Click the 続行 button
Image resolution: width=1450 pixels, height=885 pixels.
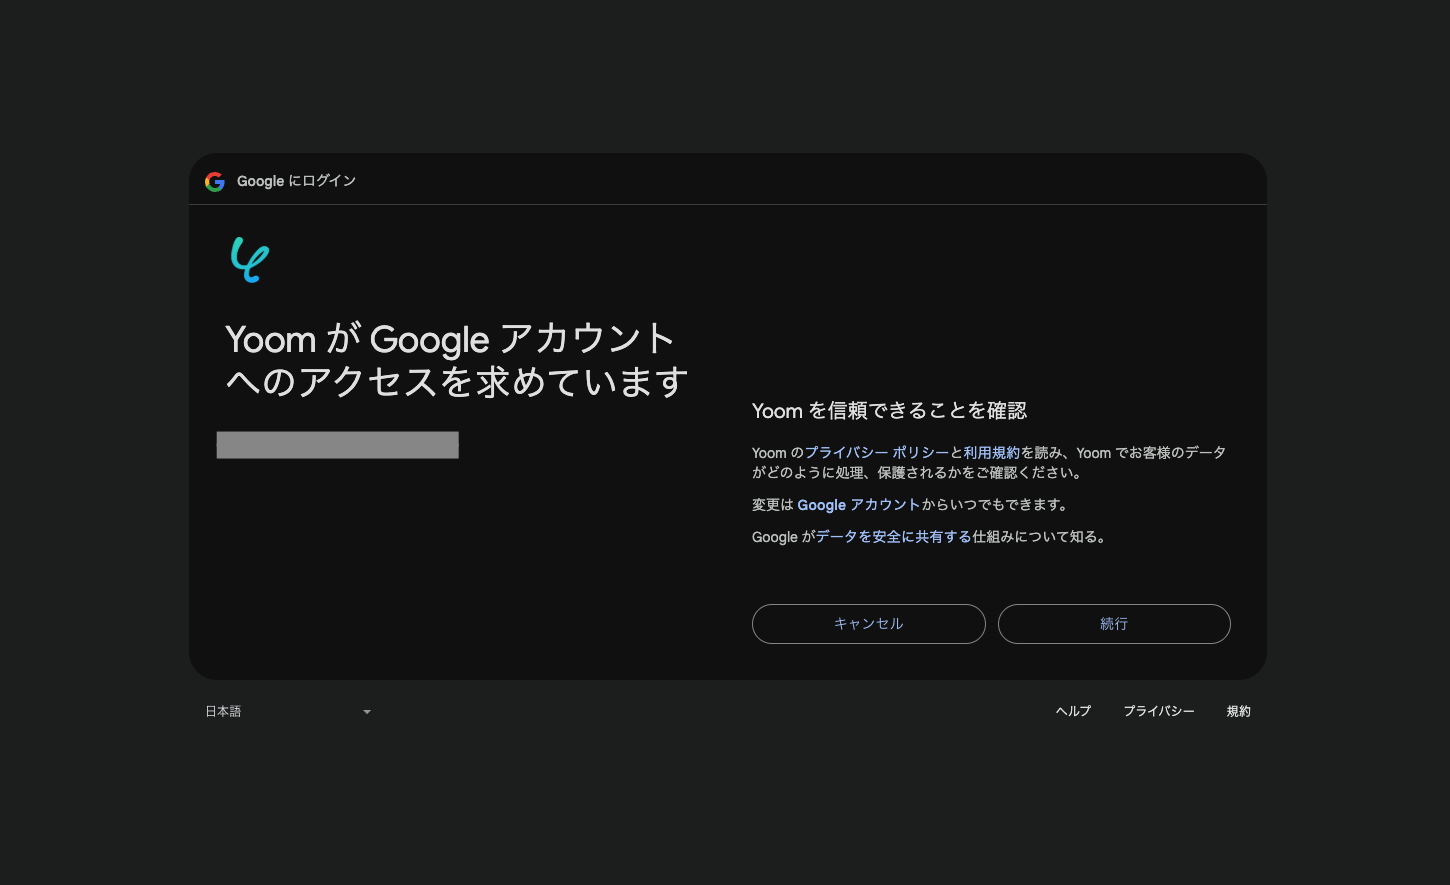[x=1113, y=624]
